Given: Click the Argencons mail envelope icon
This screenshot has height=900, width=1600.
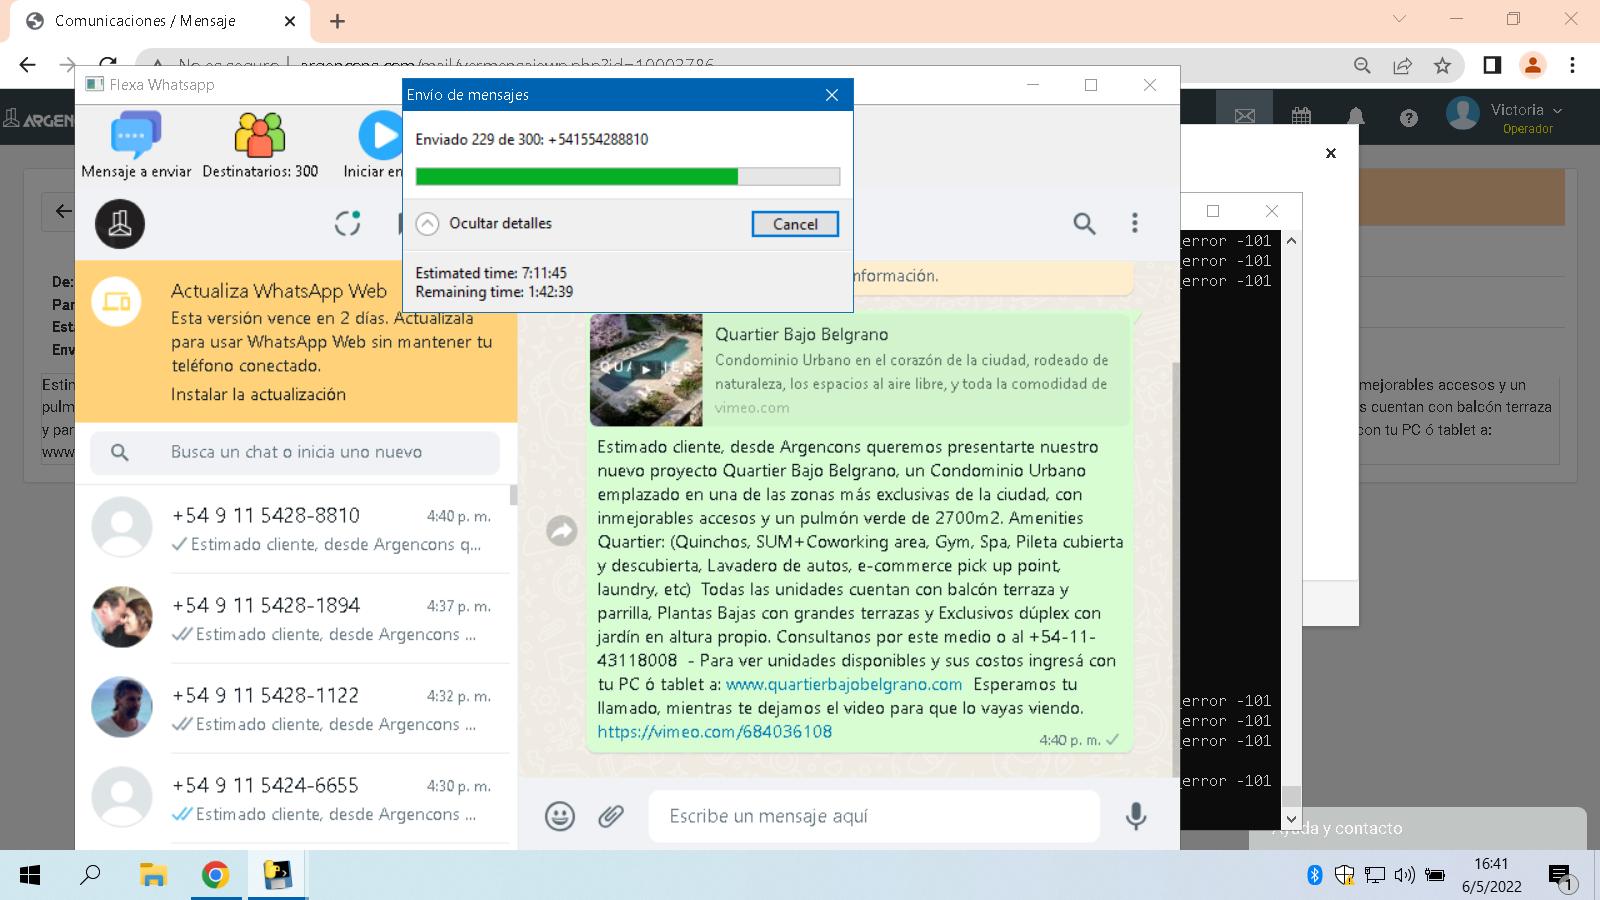Looking at the screenshot, I should 1245,116.
